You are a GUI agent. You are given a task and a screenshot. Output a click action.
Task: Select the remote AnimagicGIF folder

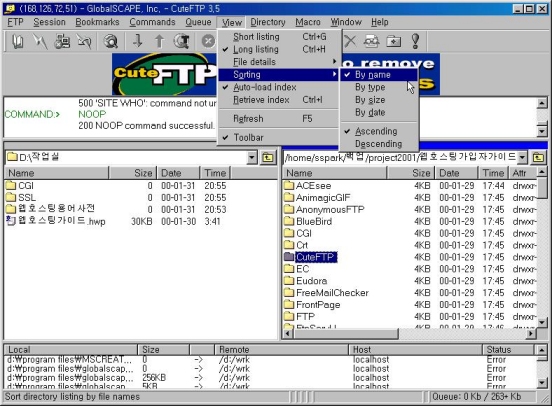coord(317,198)
